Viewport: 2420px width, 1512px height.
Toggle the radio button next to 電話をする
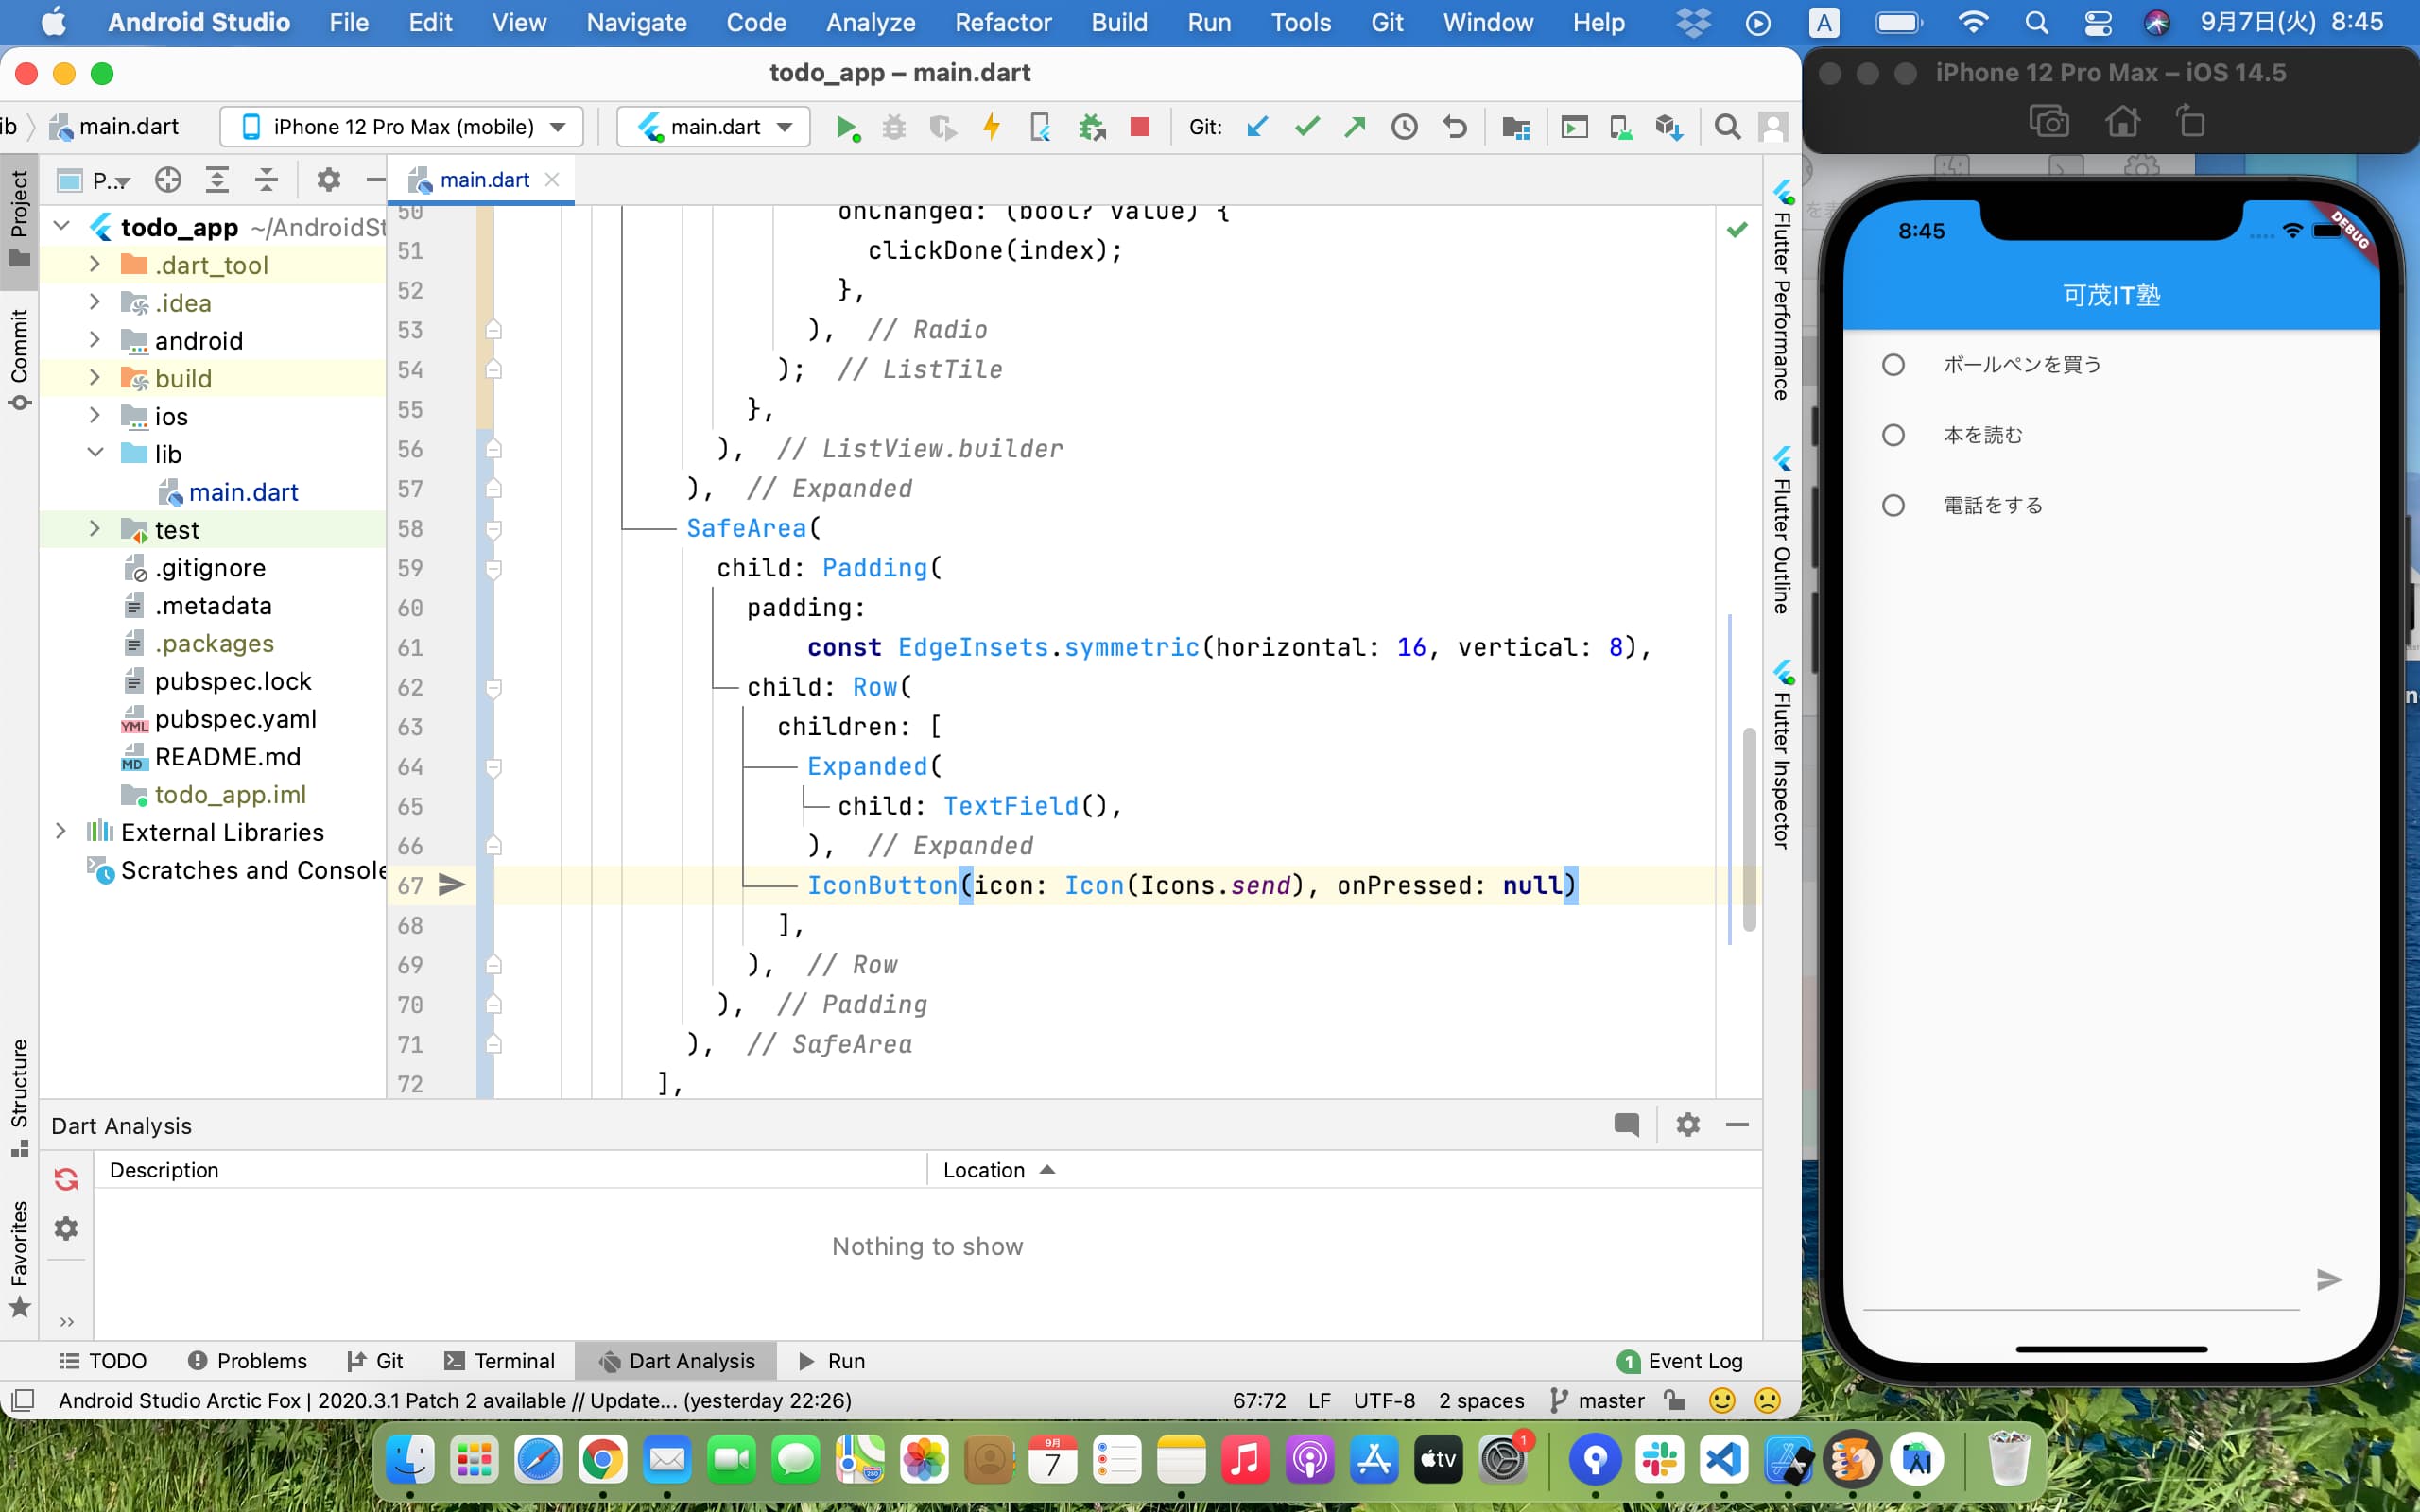click(1895, 506)
